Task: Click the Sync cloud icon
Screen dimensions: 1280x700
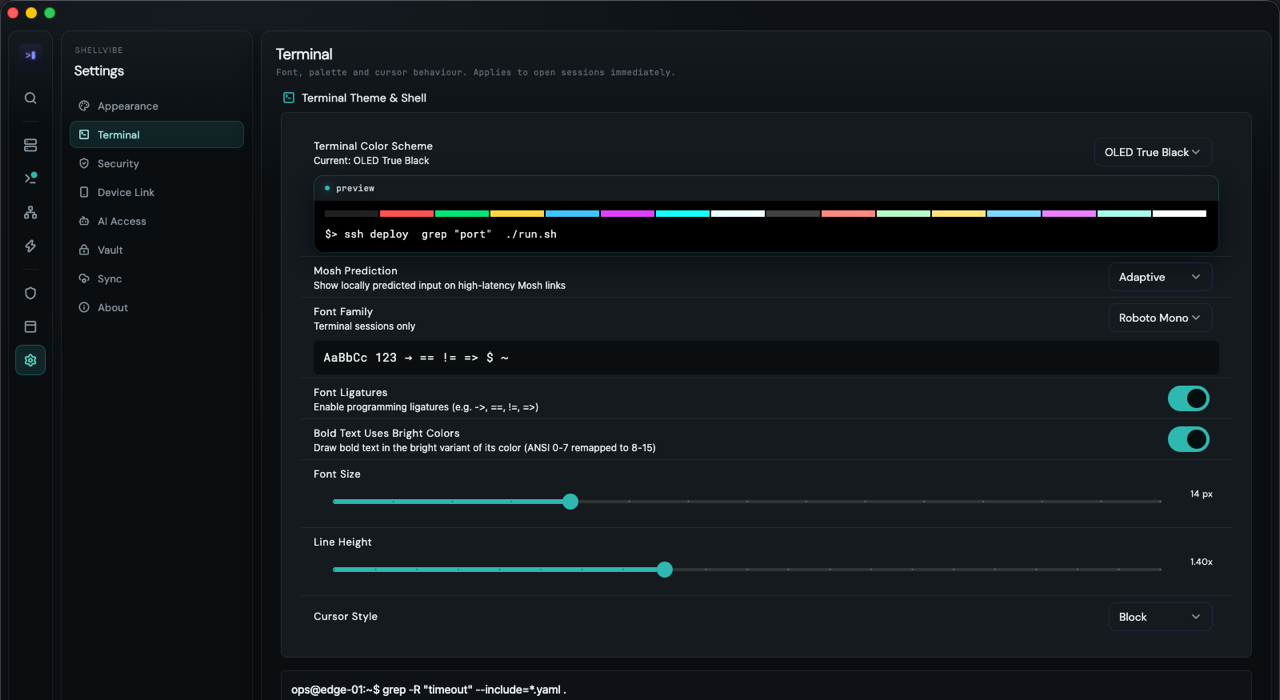Action: click(84, 279)
